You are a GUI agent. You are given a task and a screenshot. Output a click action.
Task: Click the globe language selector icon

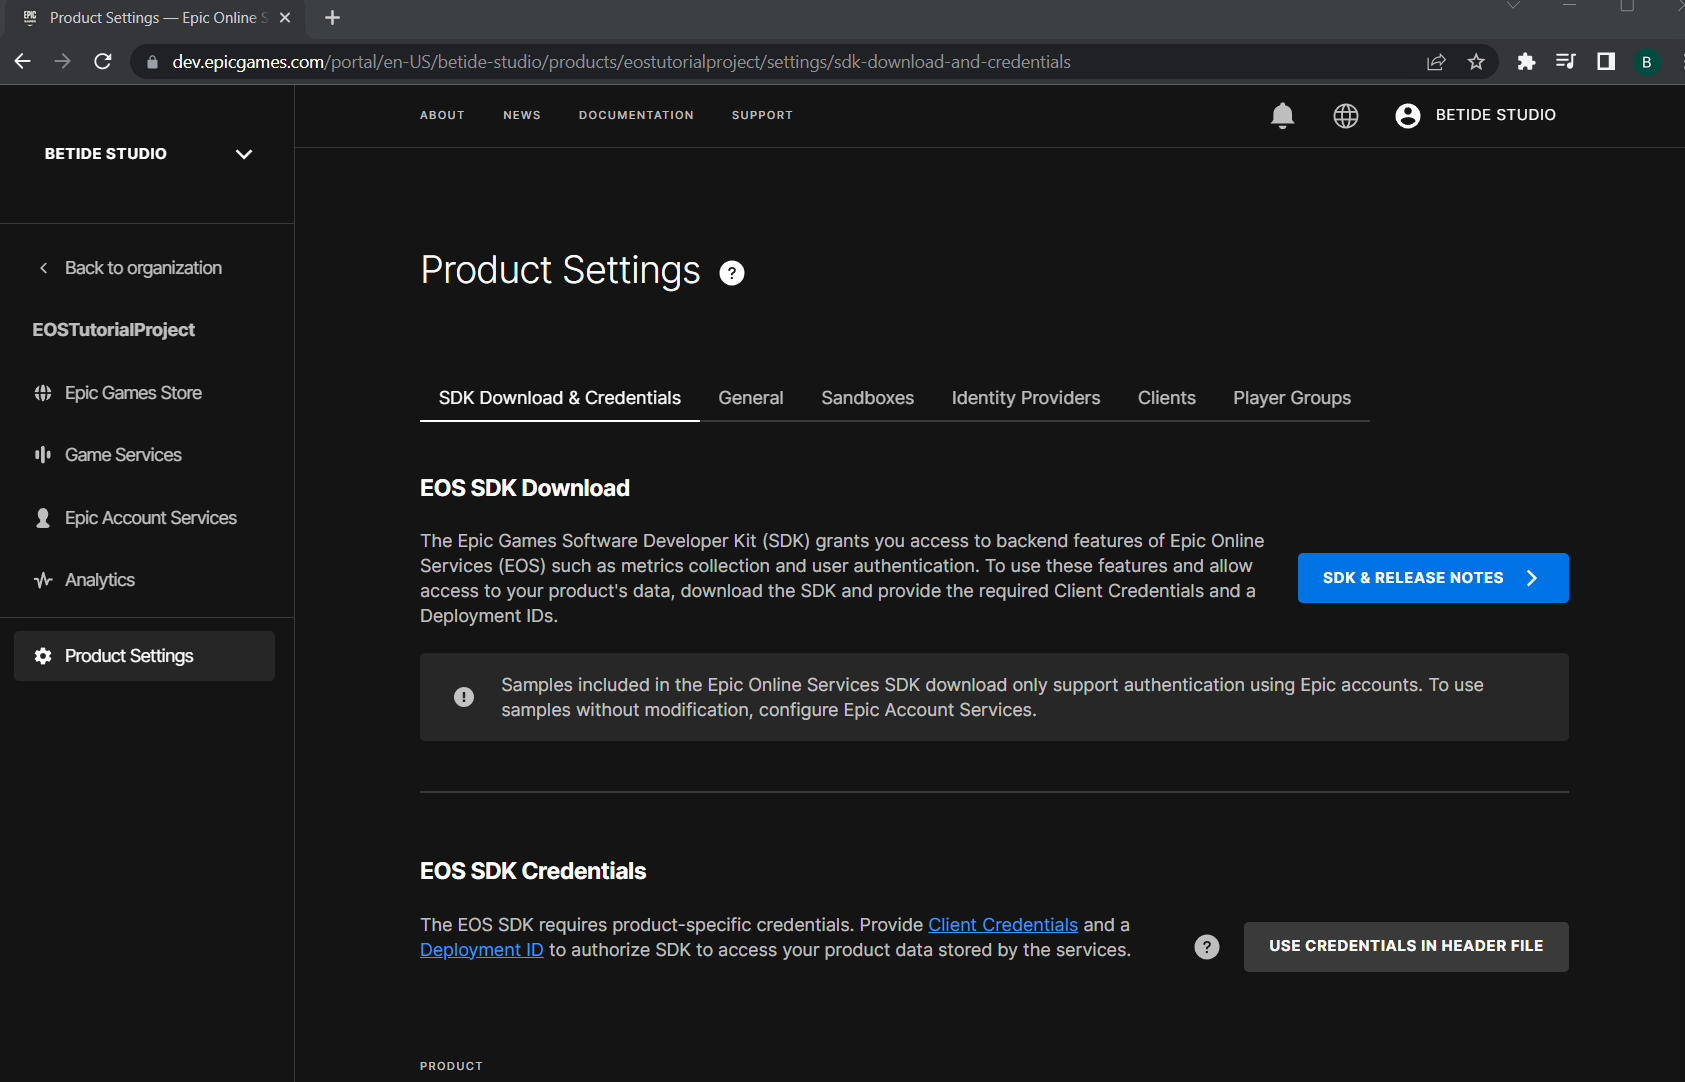click(1345, 116)
